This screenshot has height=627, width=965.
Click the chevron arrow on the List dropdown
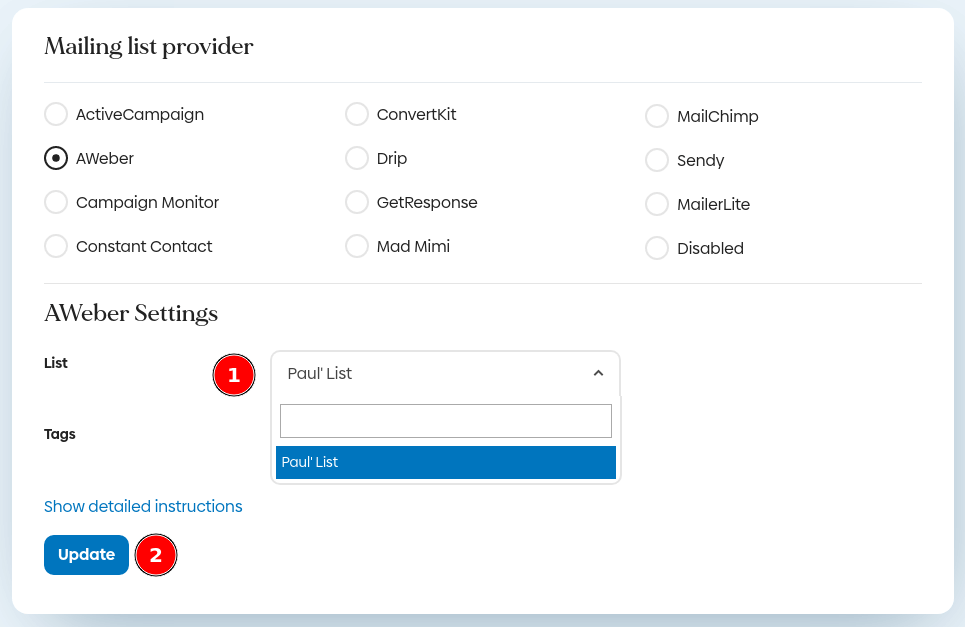tap(598, 373)
